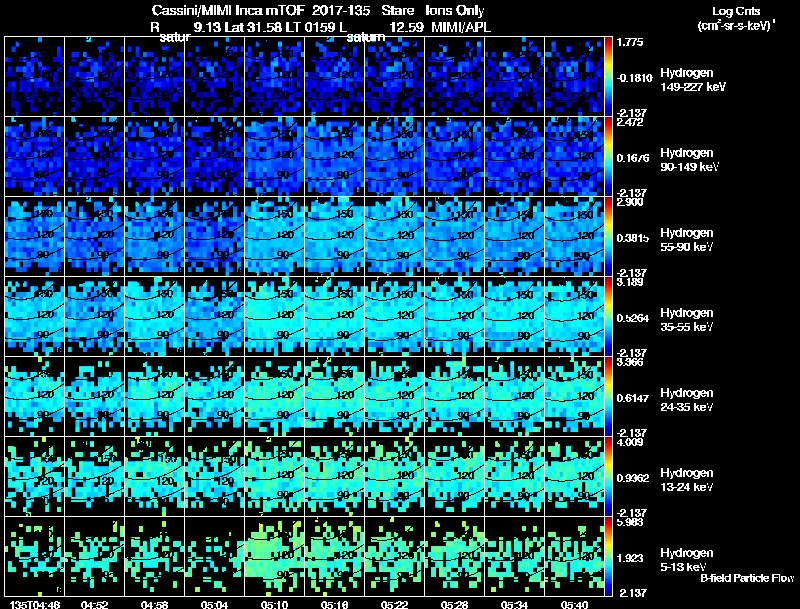Viewport: 800px width, 609px height.
Task: Click the Hydrogen 90-149 keV panel at 05:16
Action: 335,157
